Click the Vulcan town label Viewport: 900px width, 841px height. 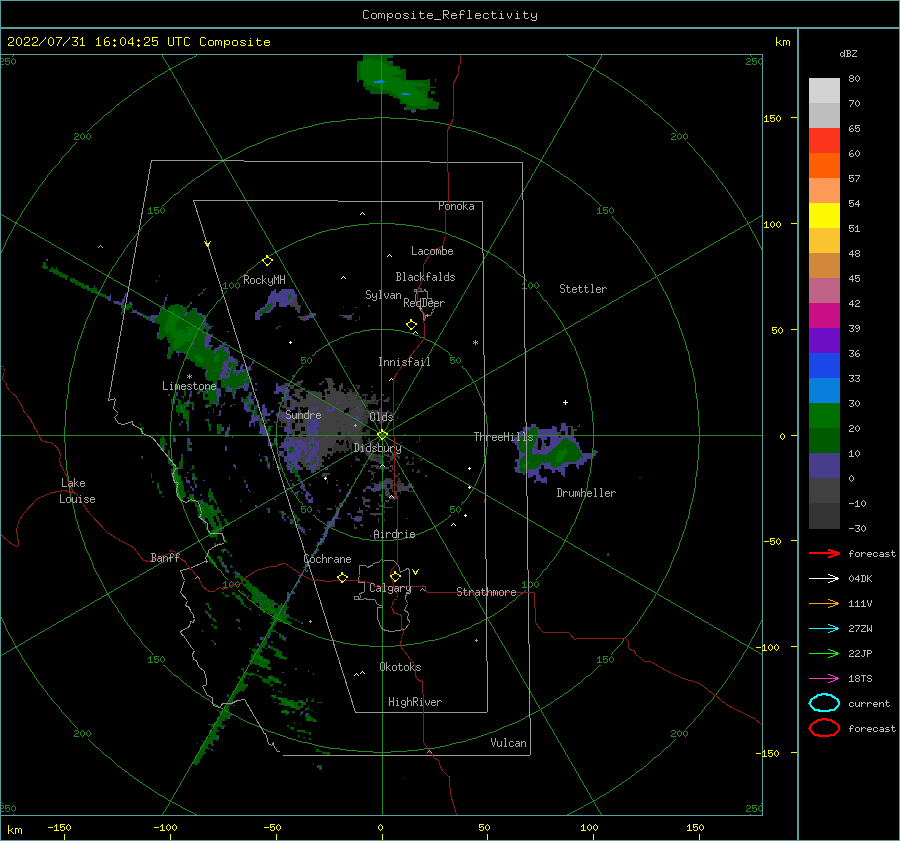(x=508, y=743)
